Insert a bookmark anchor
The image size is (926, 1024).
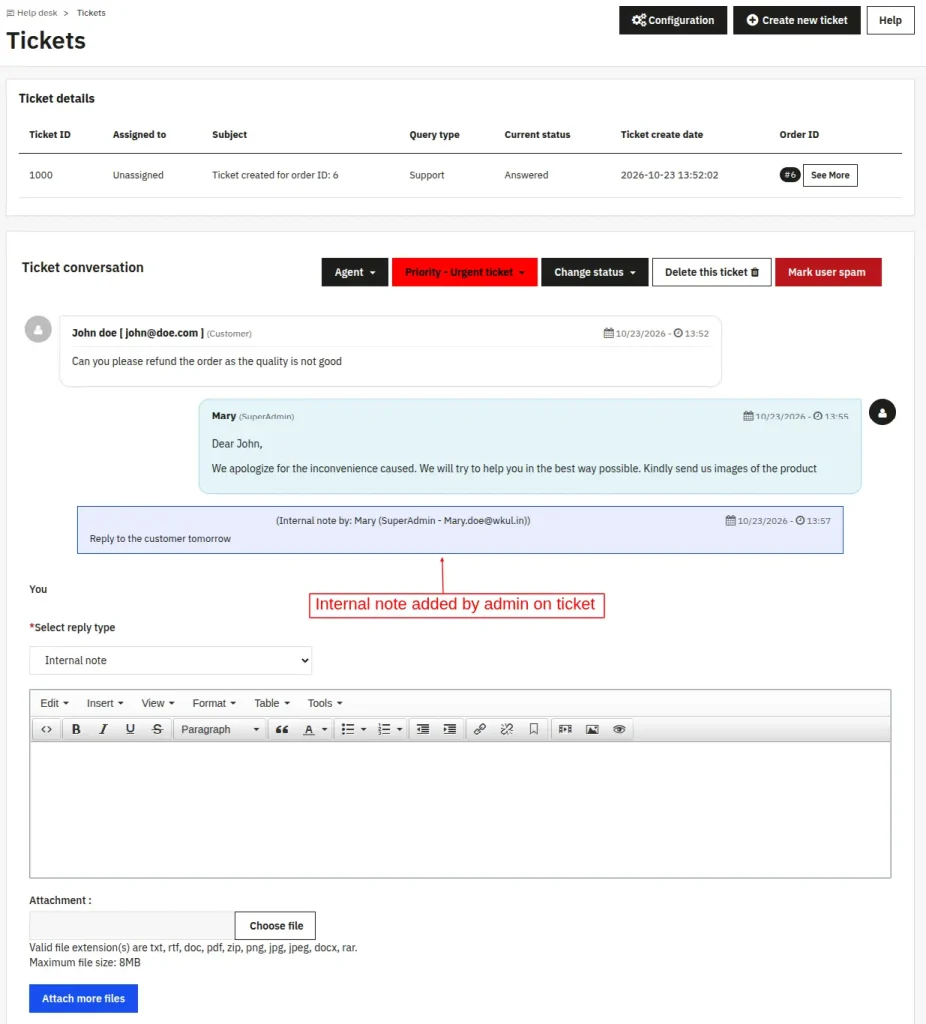pos(534,729)
